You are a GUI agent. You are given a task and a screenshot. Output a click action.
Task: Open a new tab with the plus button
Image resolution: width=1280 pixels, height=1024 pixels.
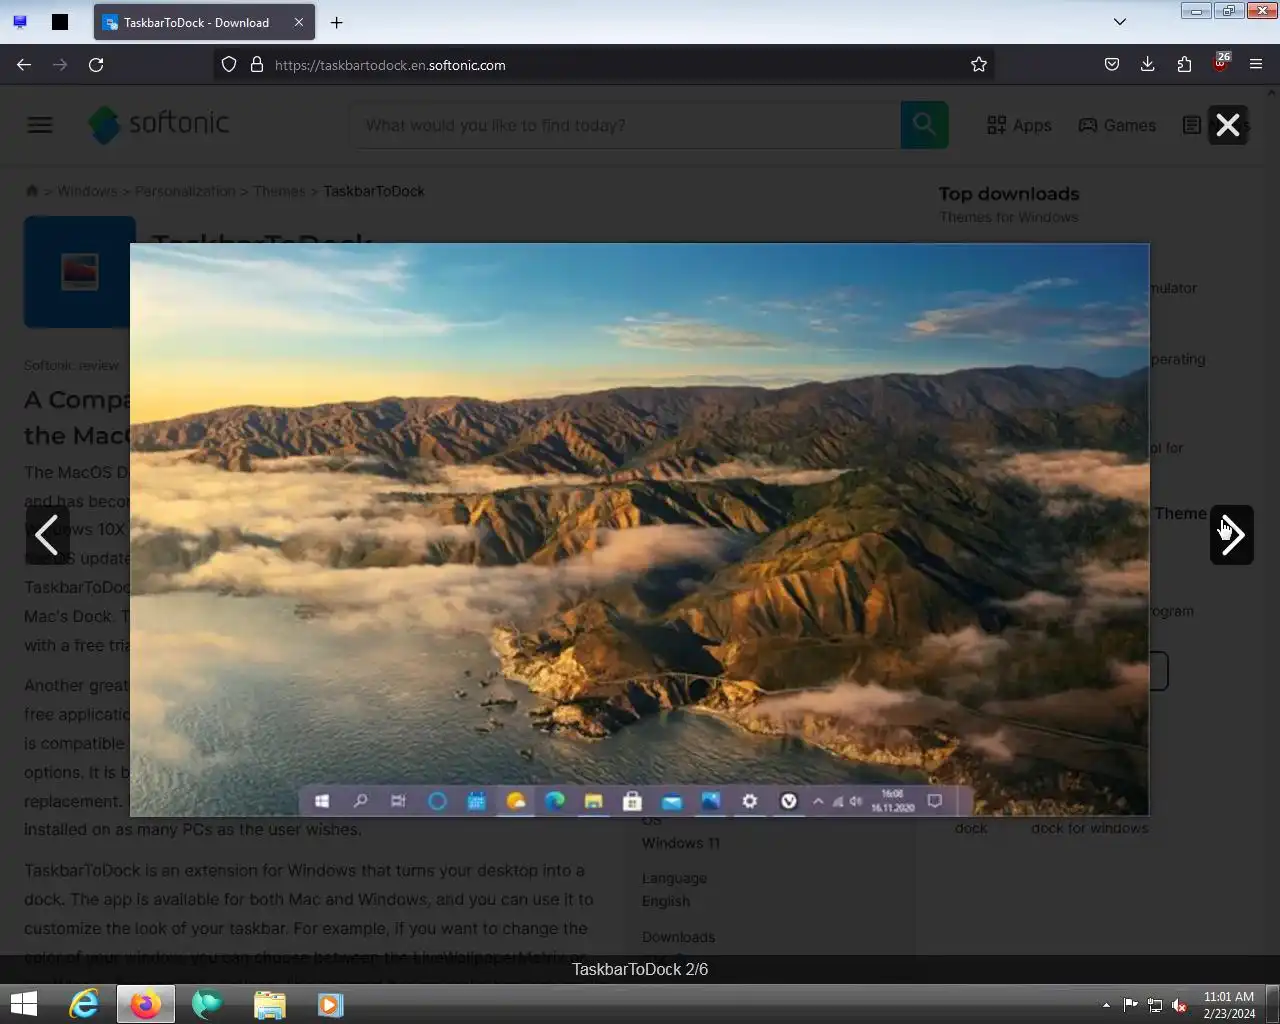pos(337,22)
